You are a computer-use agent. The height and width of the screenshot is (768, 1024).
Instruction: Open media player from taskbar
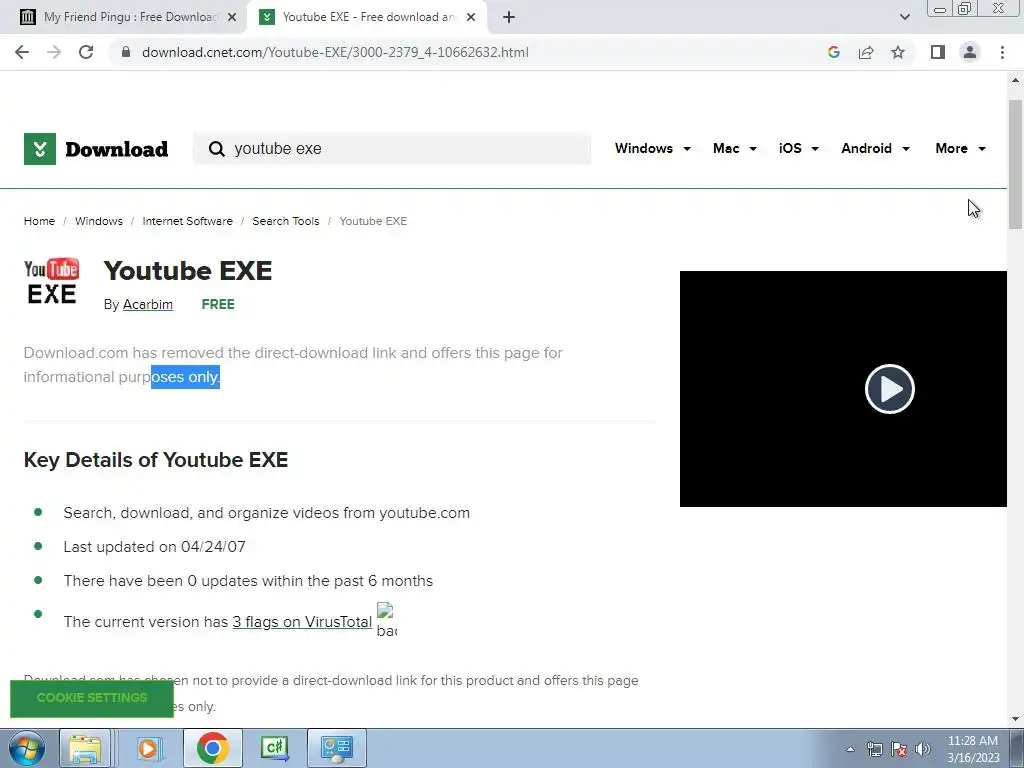pyautogui.click(x=148, y=748)
